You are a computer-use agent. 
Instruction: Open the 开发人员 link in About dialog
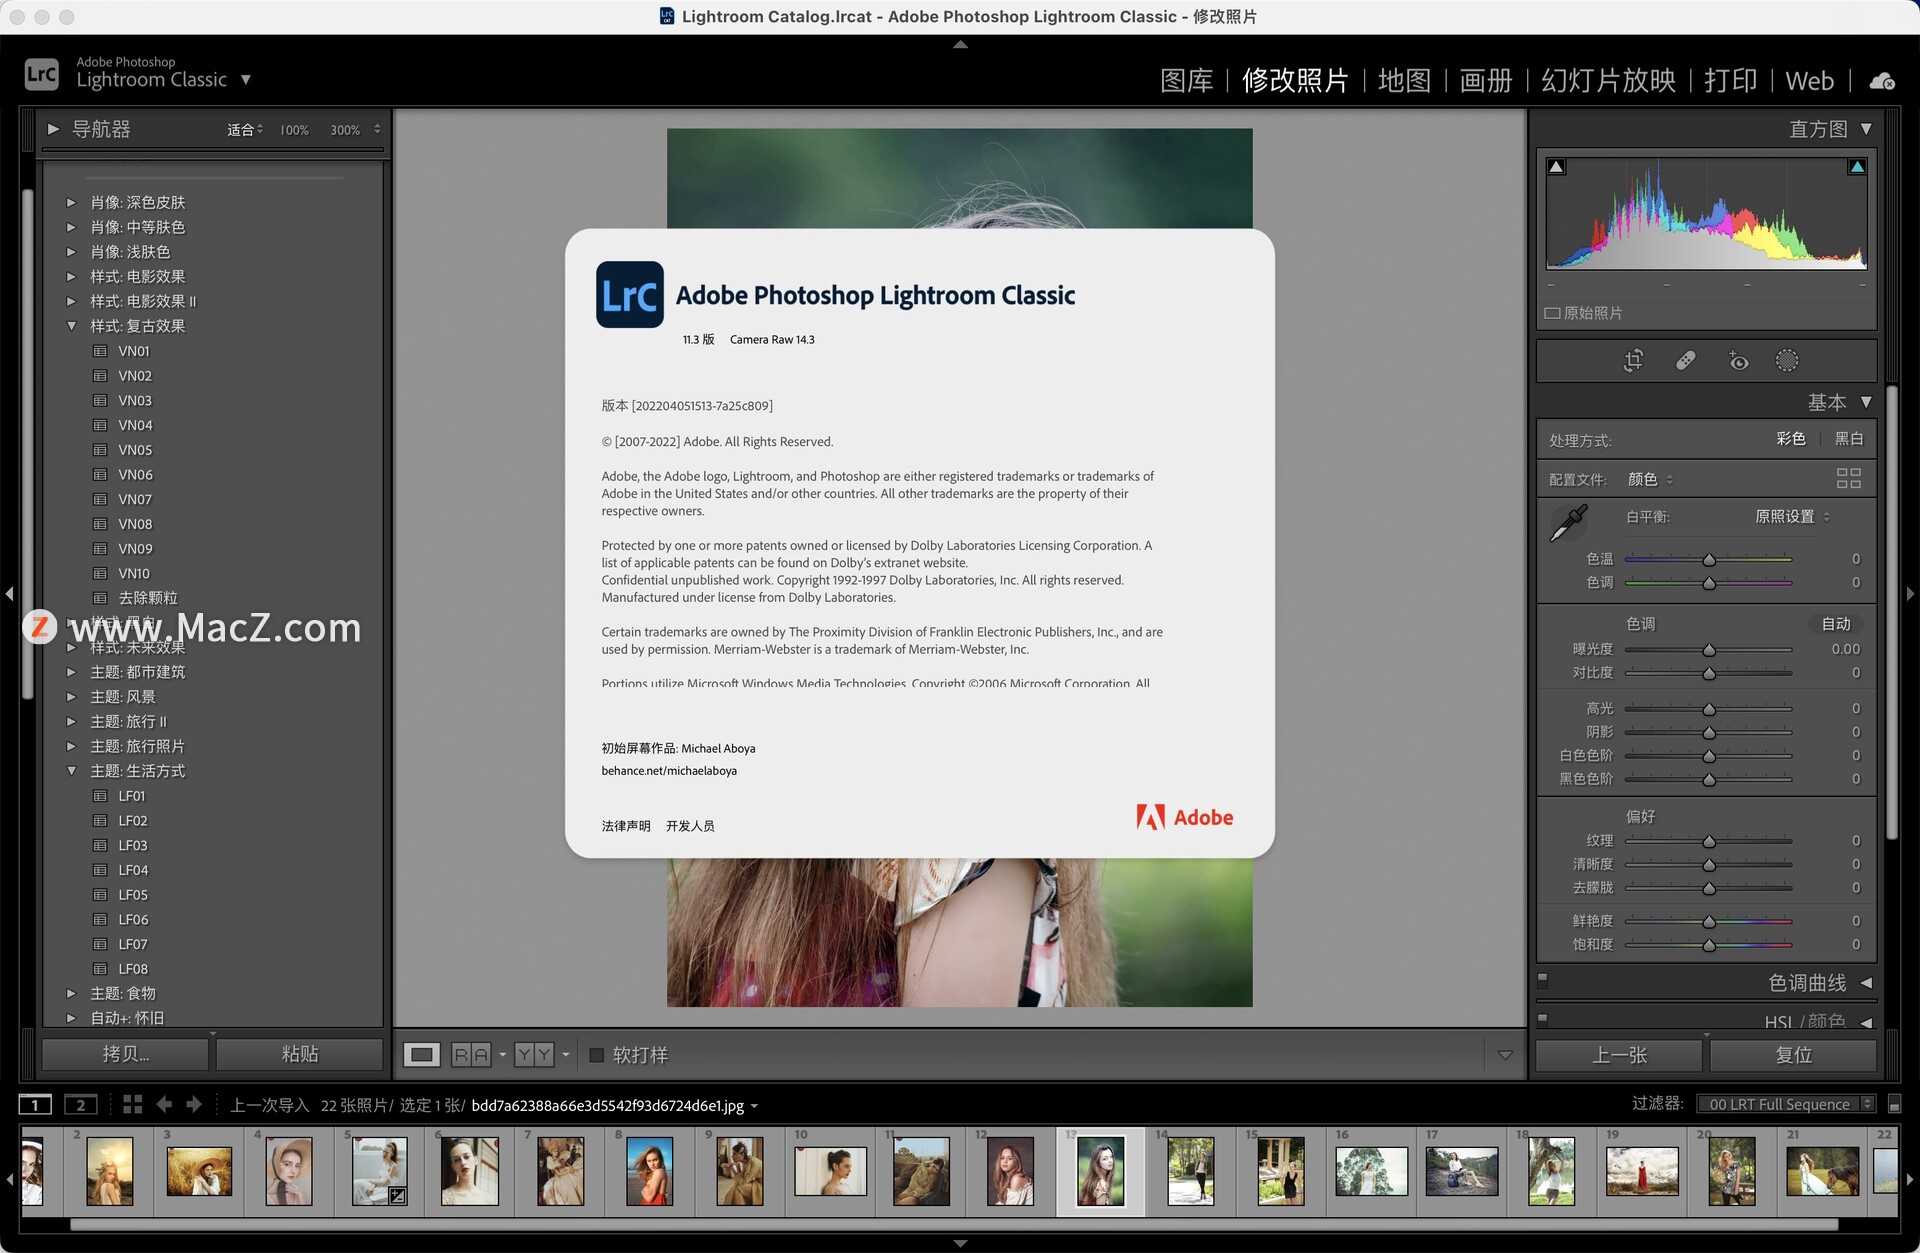tap(690, 826)
